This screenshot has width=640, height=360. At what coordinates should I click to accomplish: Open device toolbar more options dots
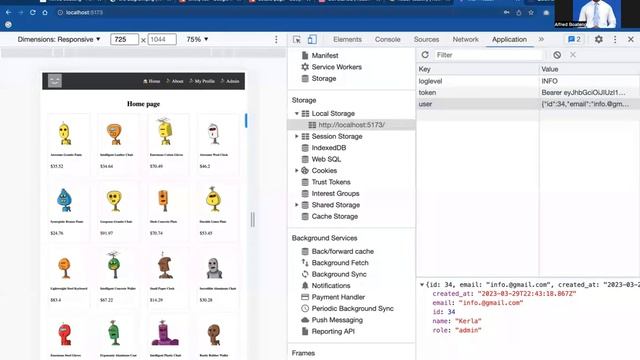[276, 40]
